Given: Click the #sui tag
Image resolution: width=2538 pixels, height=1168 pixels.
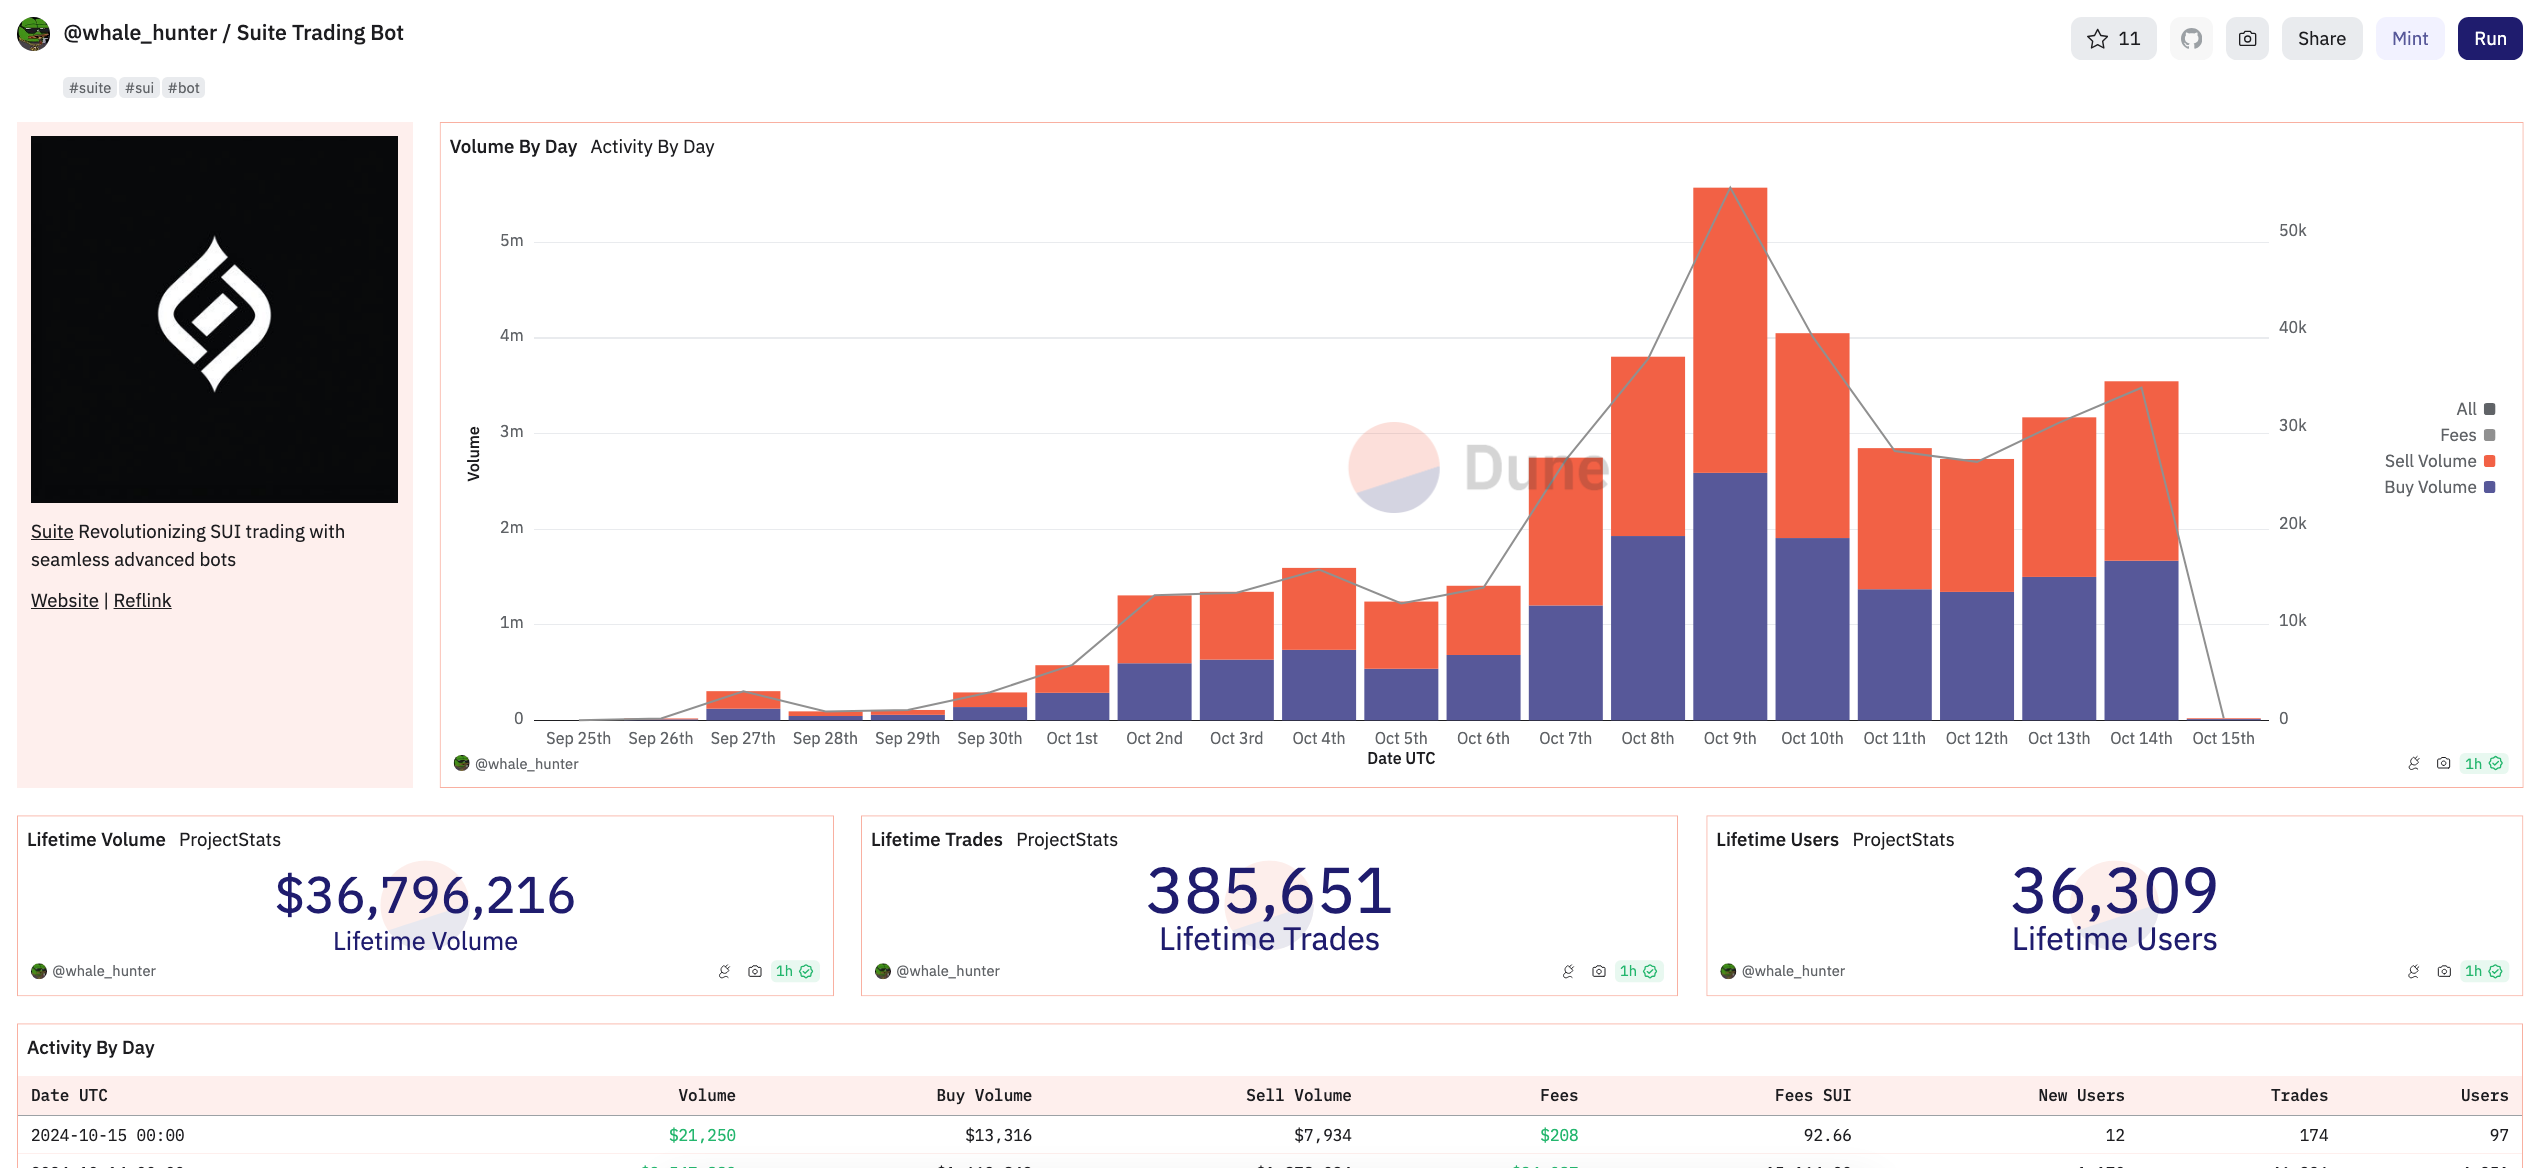Looking at the screenshot, I should (x=139, y=88).
